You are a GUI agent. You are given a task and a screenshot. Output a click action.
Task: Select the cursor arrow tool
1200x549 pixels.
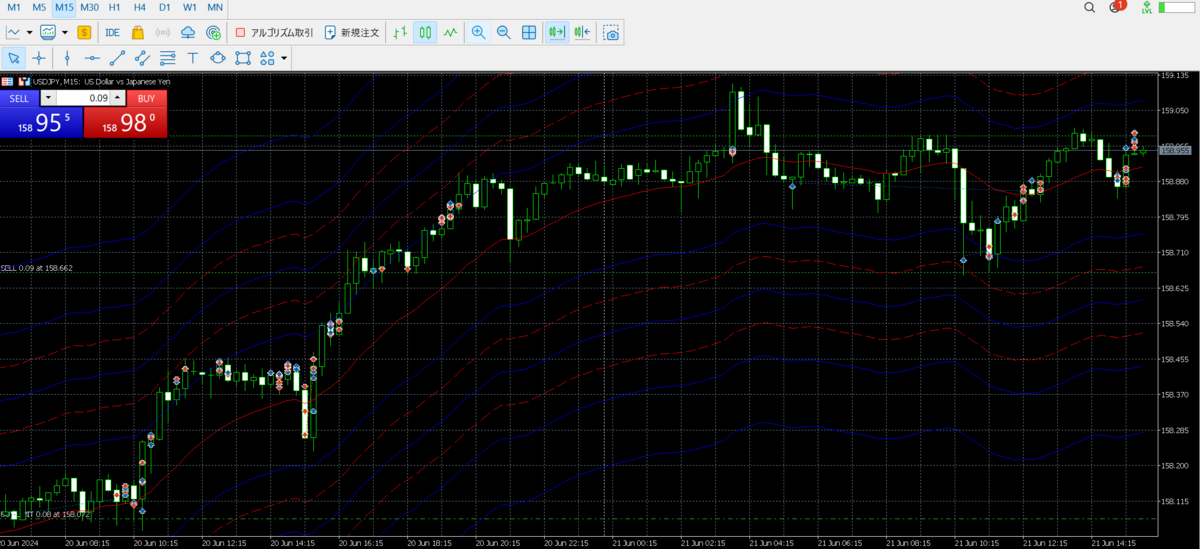(x=14, y=57)
